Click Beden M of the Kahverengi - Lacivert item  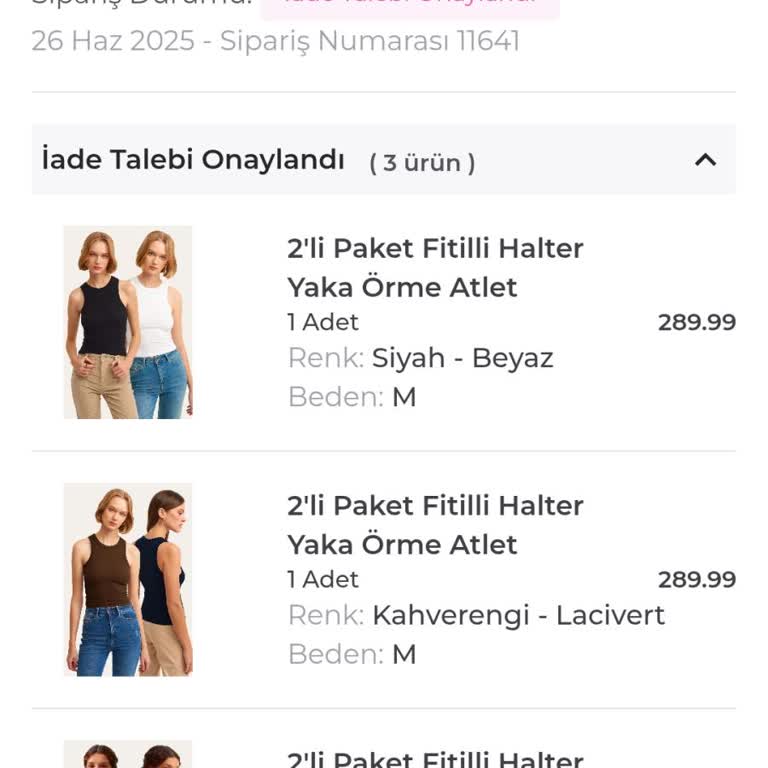[x=403, y=654]
